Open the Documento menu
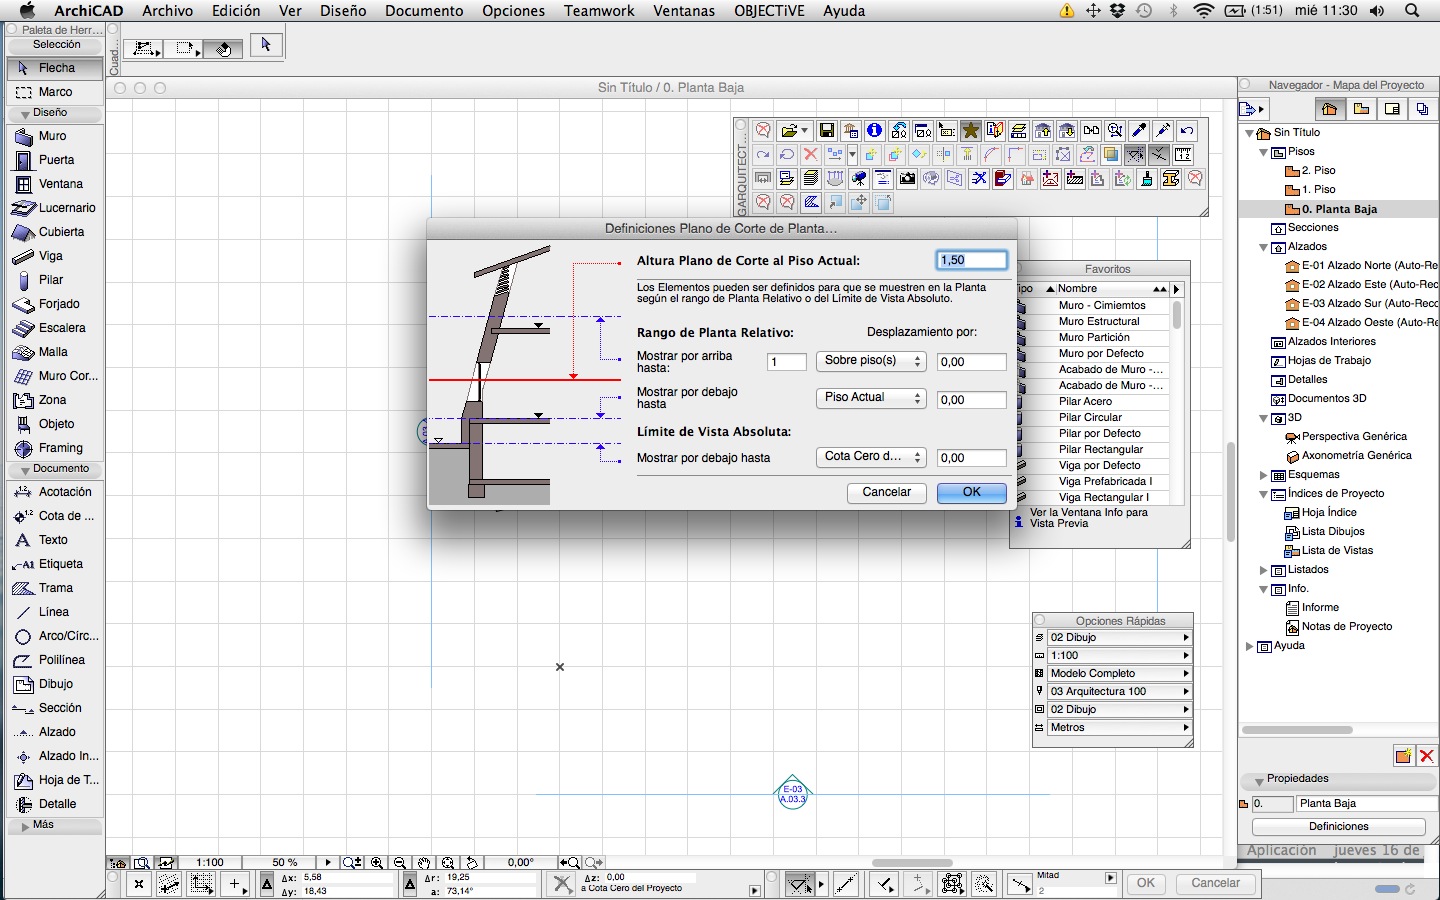This screenshot has height=900, width=1440. (x=424, y=11)
